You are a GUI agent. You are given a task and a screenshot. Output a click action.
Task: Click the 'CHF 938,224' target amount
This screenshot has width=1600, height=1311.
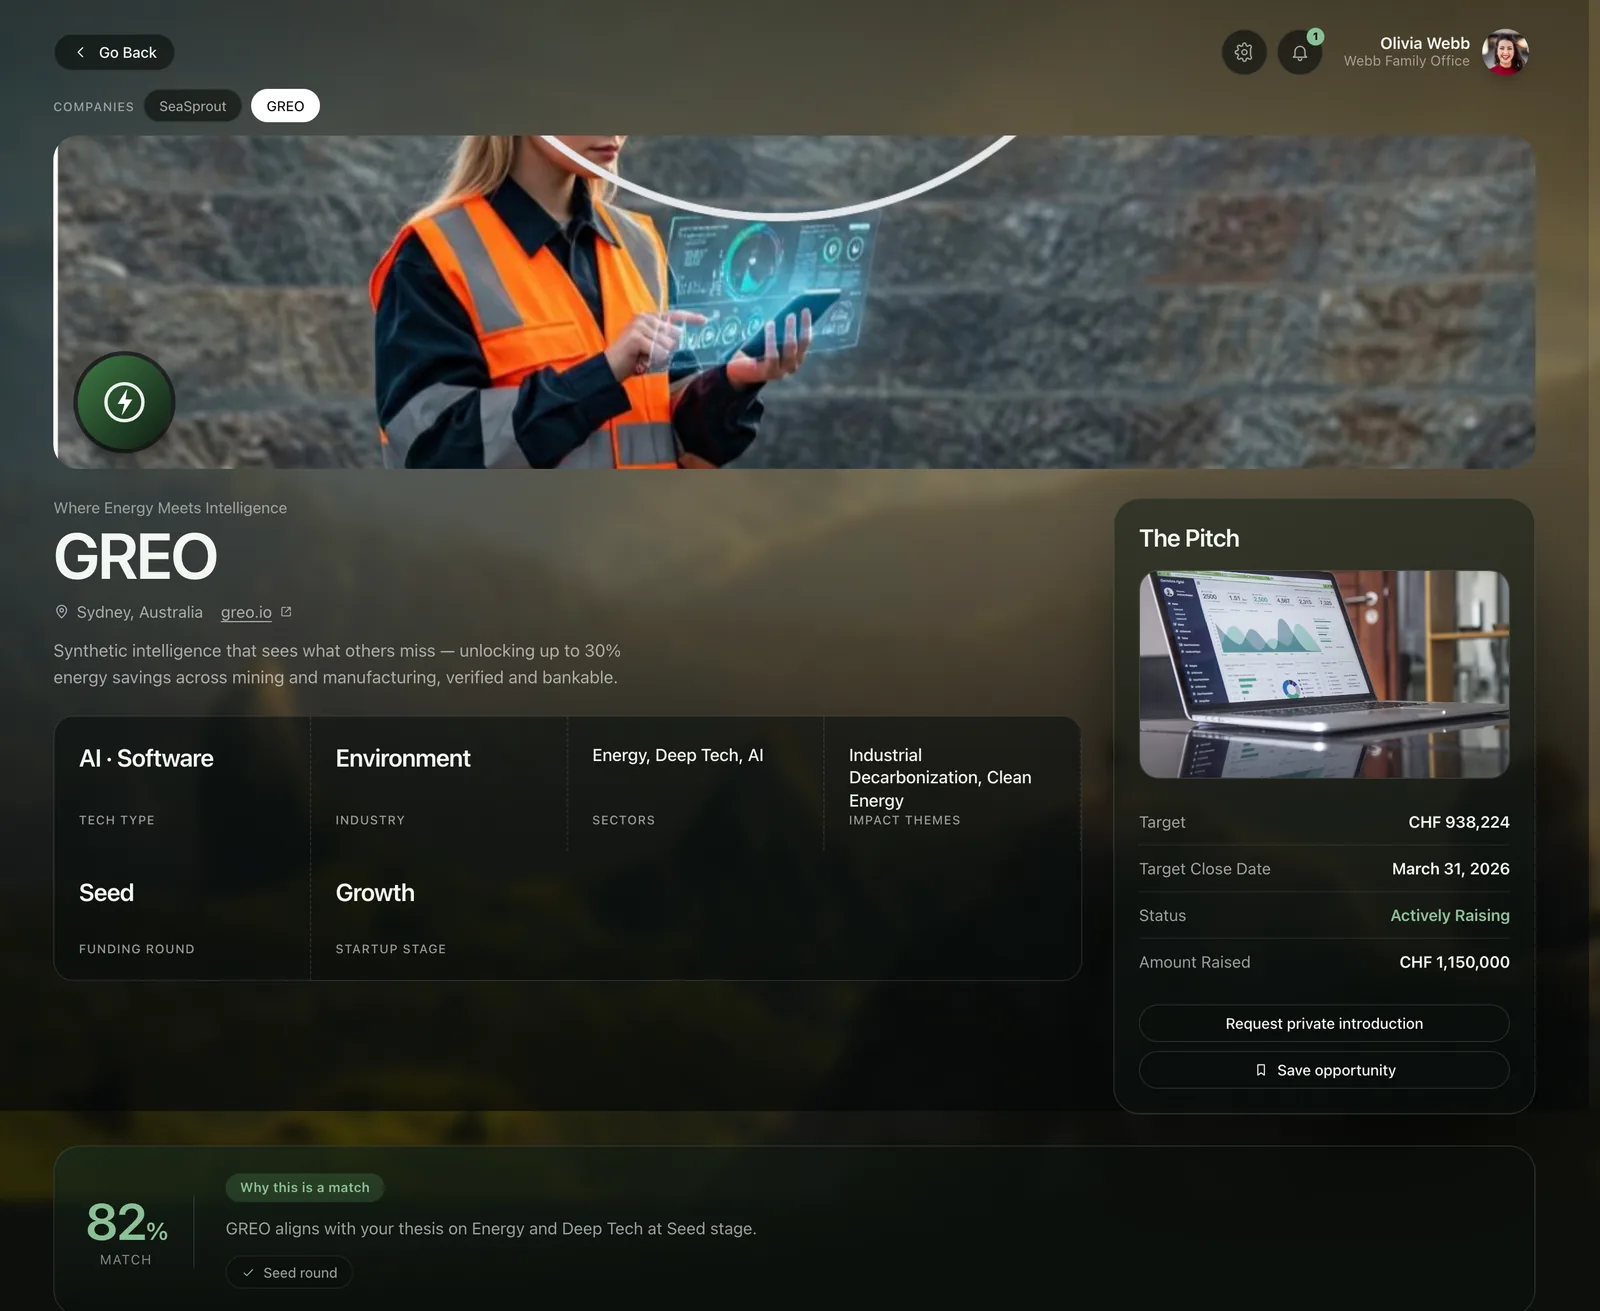tap(1459, 822)
